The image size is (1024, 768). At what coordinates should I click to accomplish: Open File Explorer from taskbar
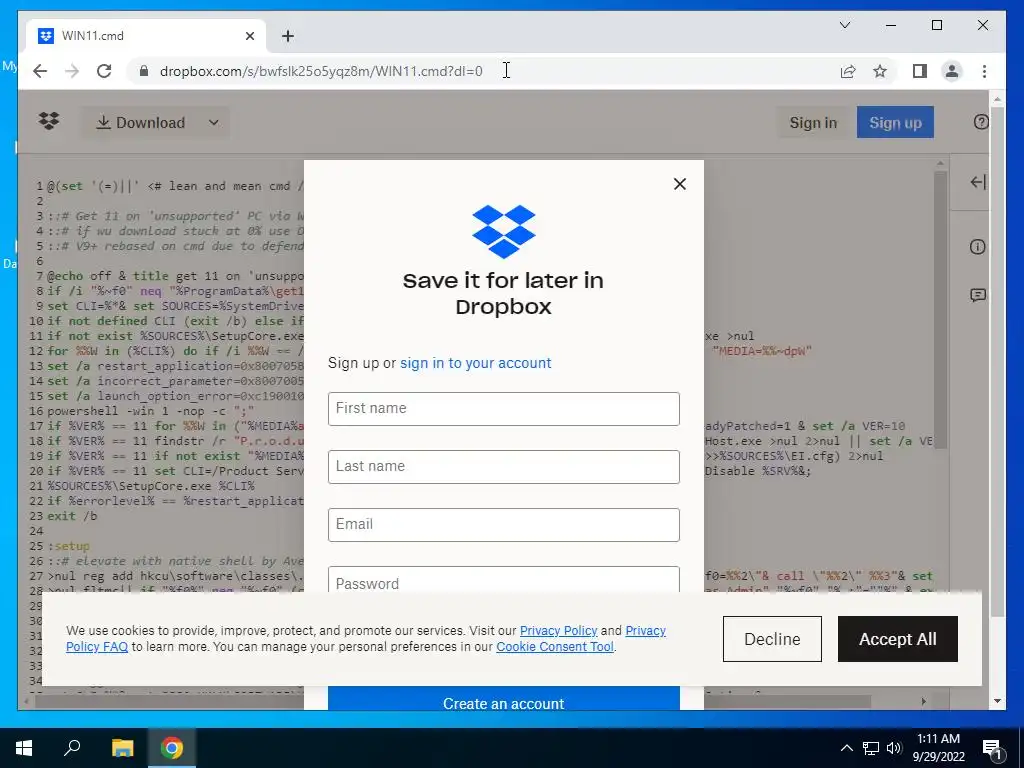pyautogui.click(x=122, y=748)
